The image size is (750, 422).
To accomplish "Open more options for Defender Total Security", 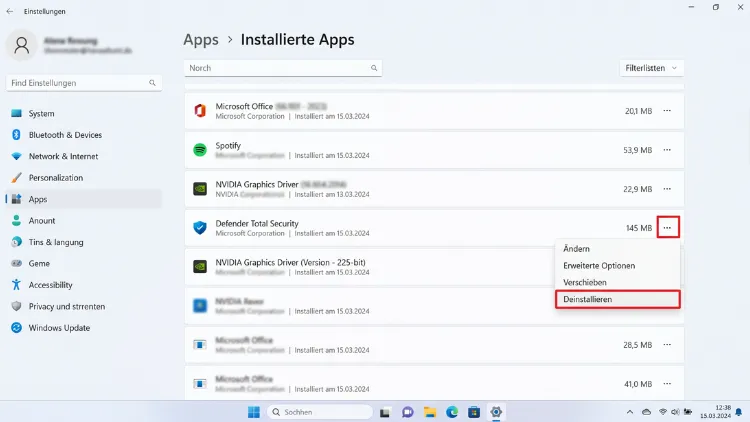I will pyautogui.click(x=667, y=228).
